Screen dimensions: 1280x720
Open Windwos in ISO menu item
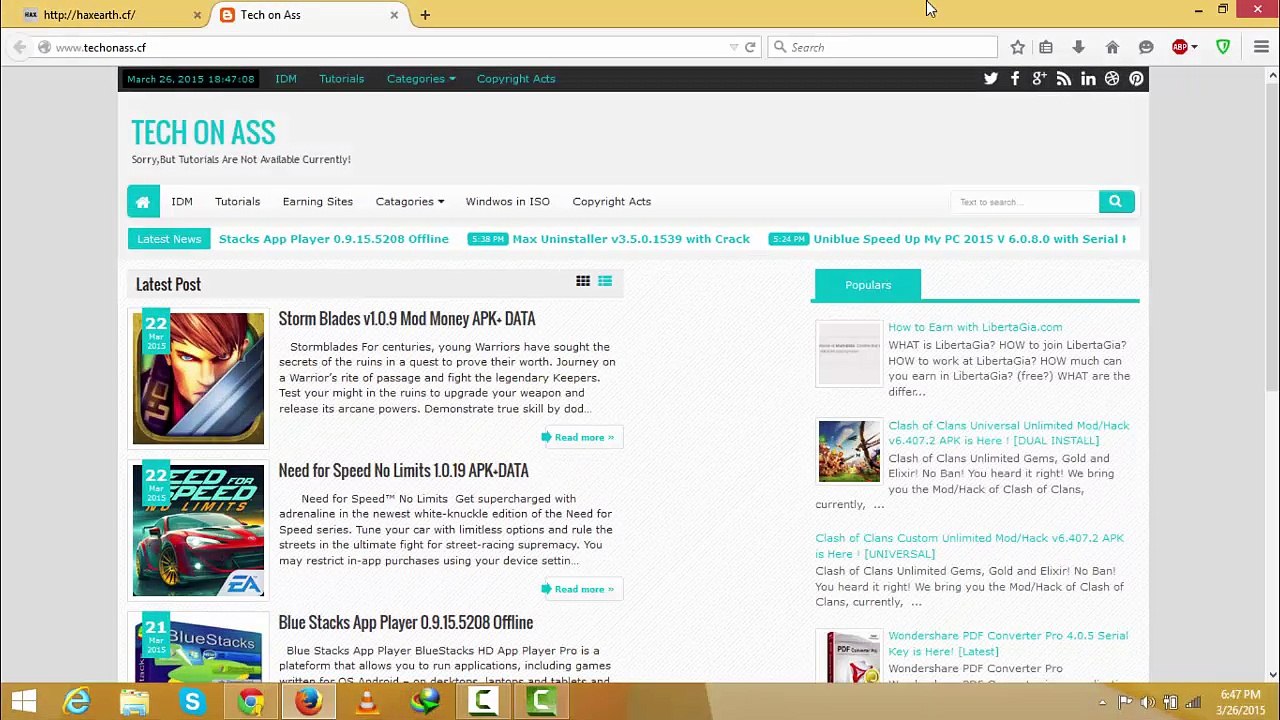[x=507, y=202]
